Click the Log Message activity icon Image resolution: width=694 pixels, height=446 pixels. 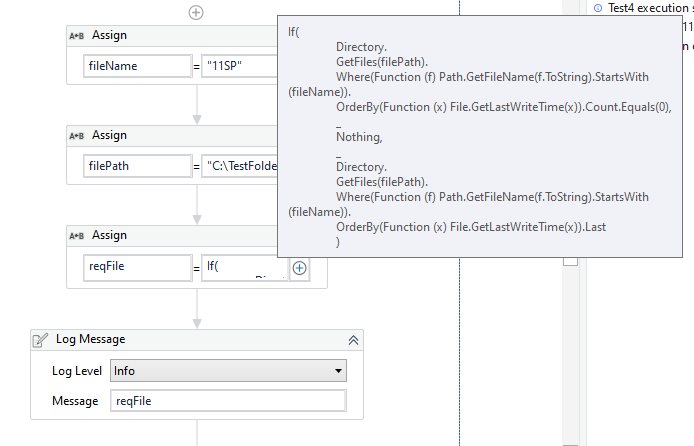point(40,340)
